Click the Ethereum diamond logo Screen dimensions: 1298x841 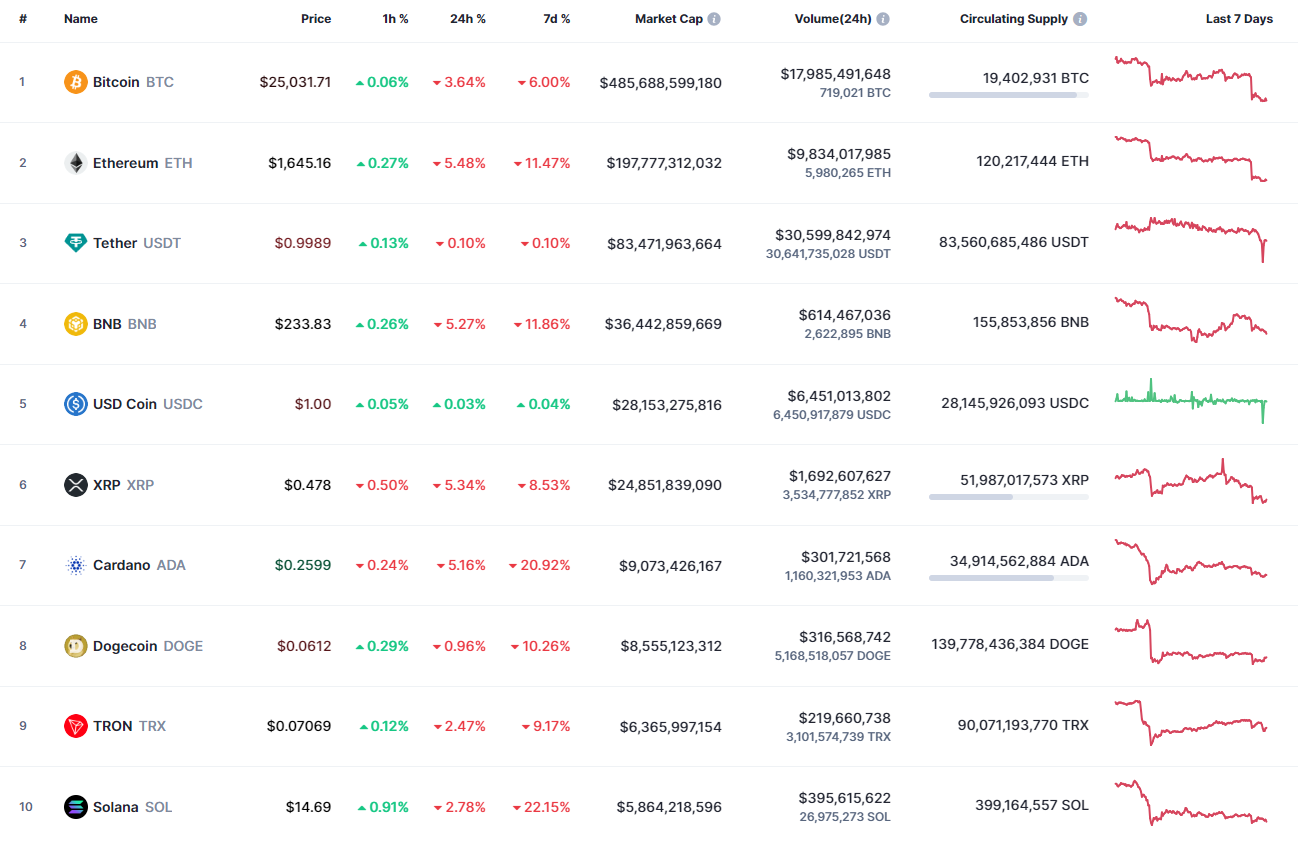tap(75, 162)
